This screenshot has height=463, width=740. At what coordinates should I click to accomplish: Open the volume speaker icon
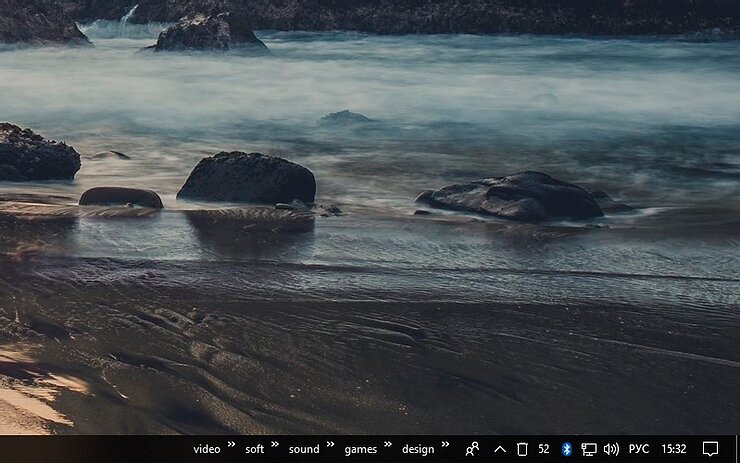pyautogui.click(x=611, y=449)
